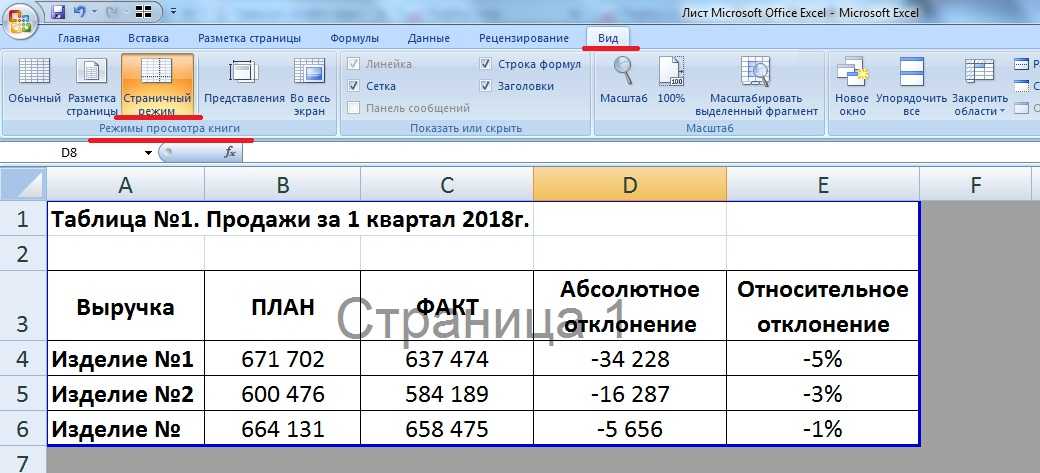Expand the Name Box dropdown arrow
The height and width of the screenshot is (473, 1040).
point(149,153)
